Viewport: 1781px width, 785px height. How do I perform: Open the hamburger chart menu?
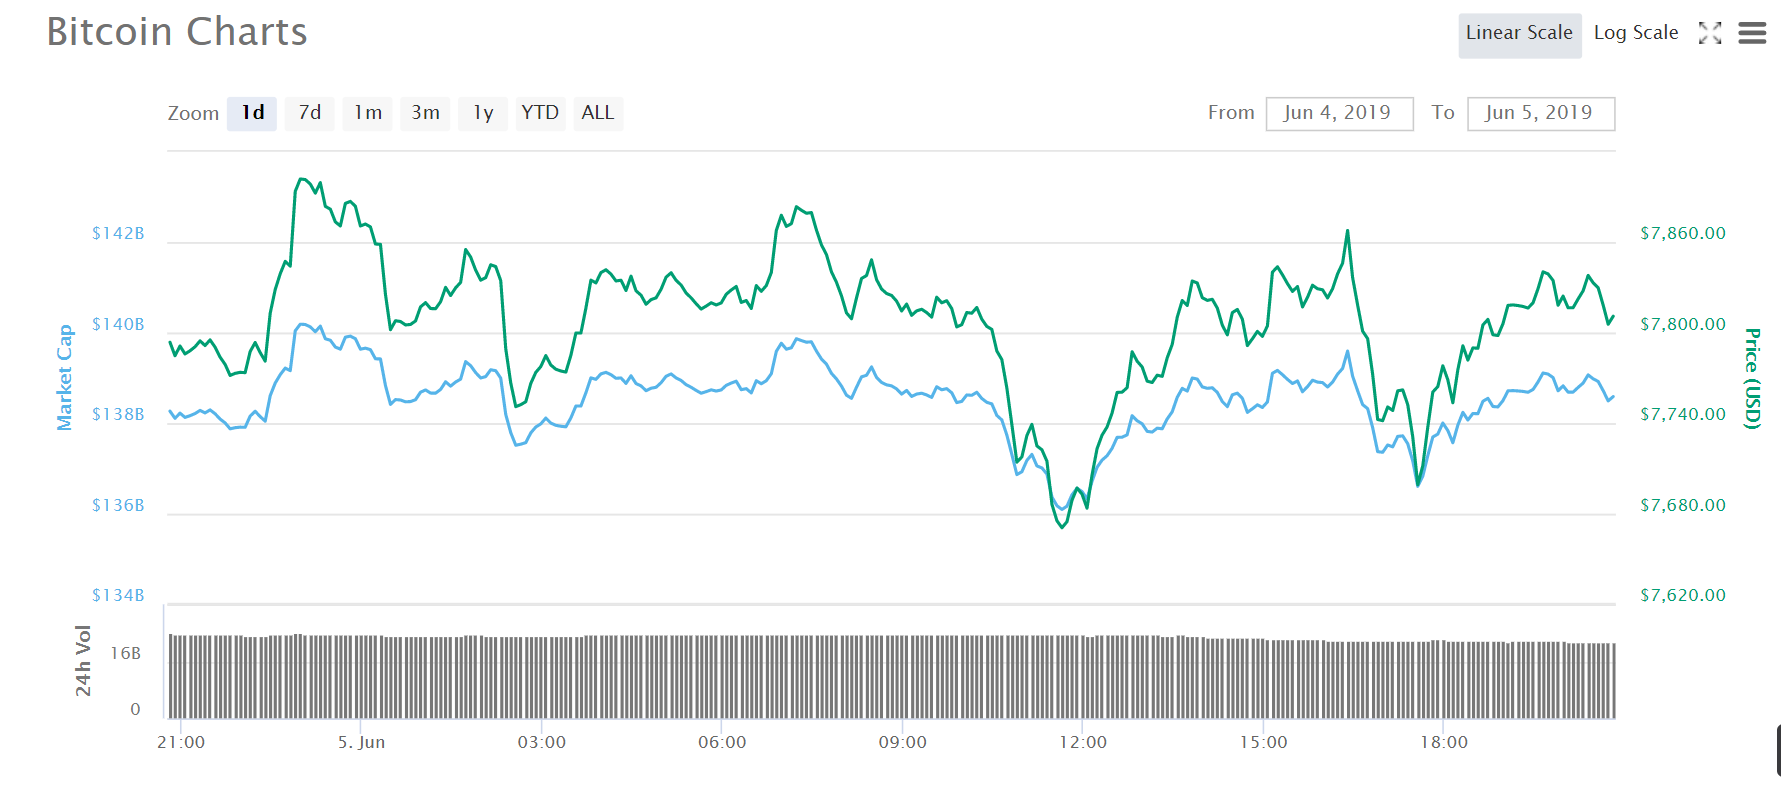[x=1752, y=33]
